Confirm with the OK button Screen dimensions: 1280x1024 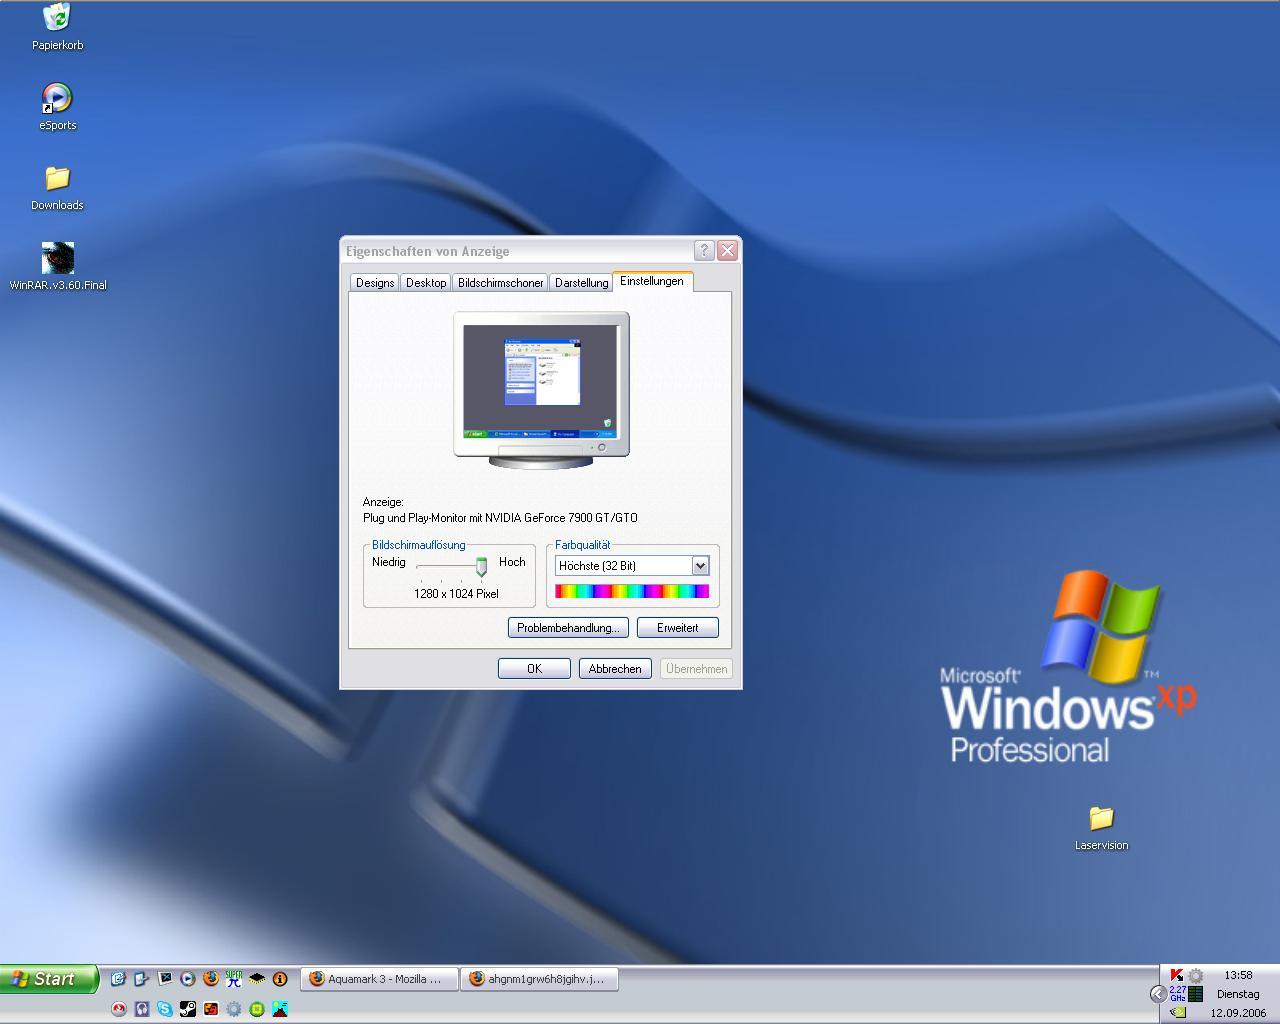coord(534,669)
